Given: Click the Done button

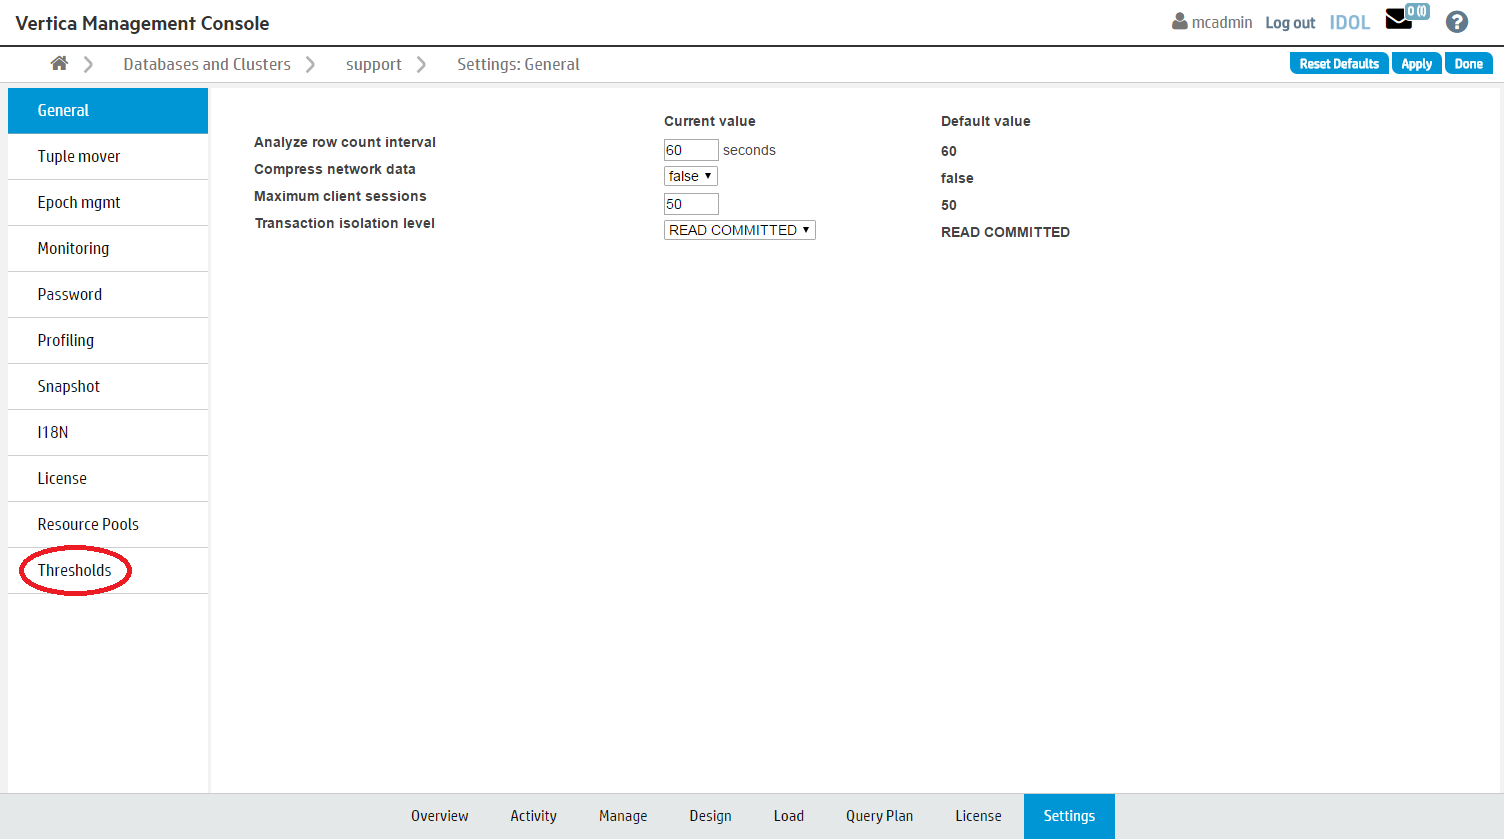Looking at the screenshot, I should coord(1468,63).
